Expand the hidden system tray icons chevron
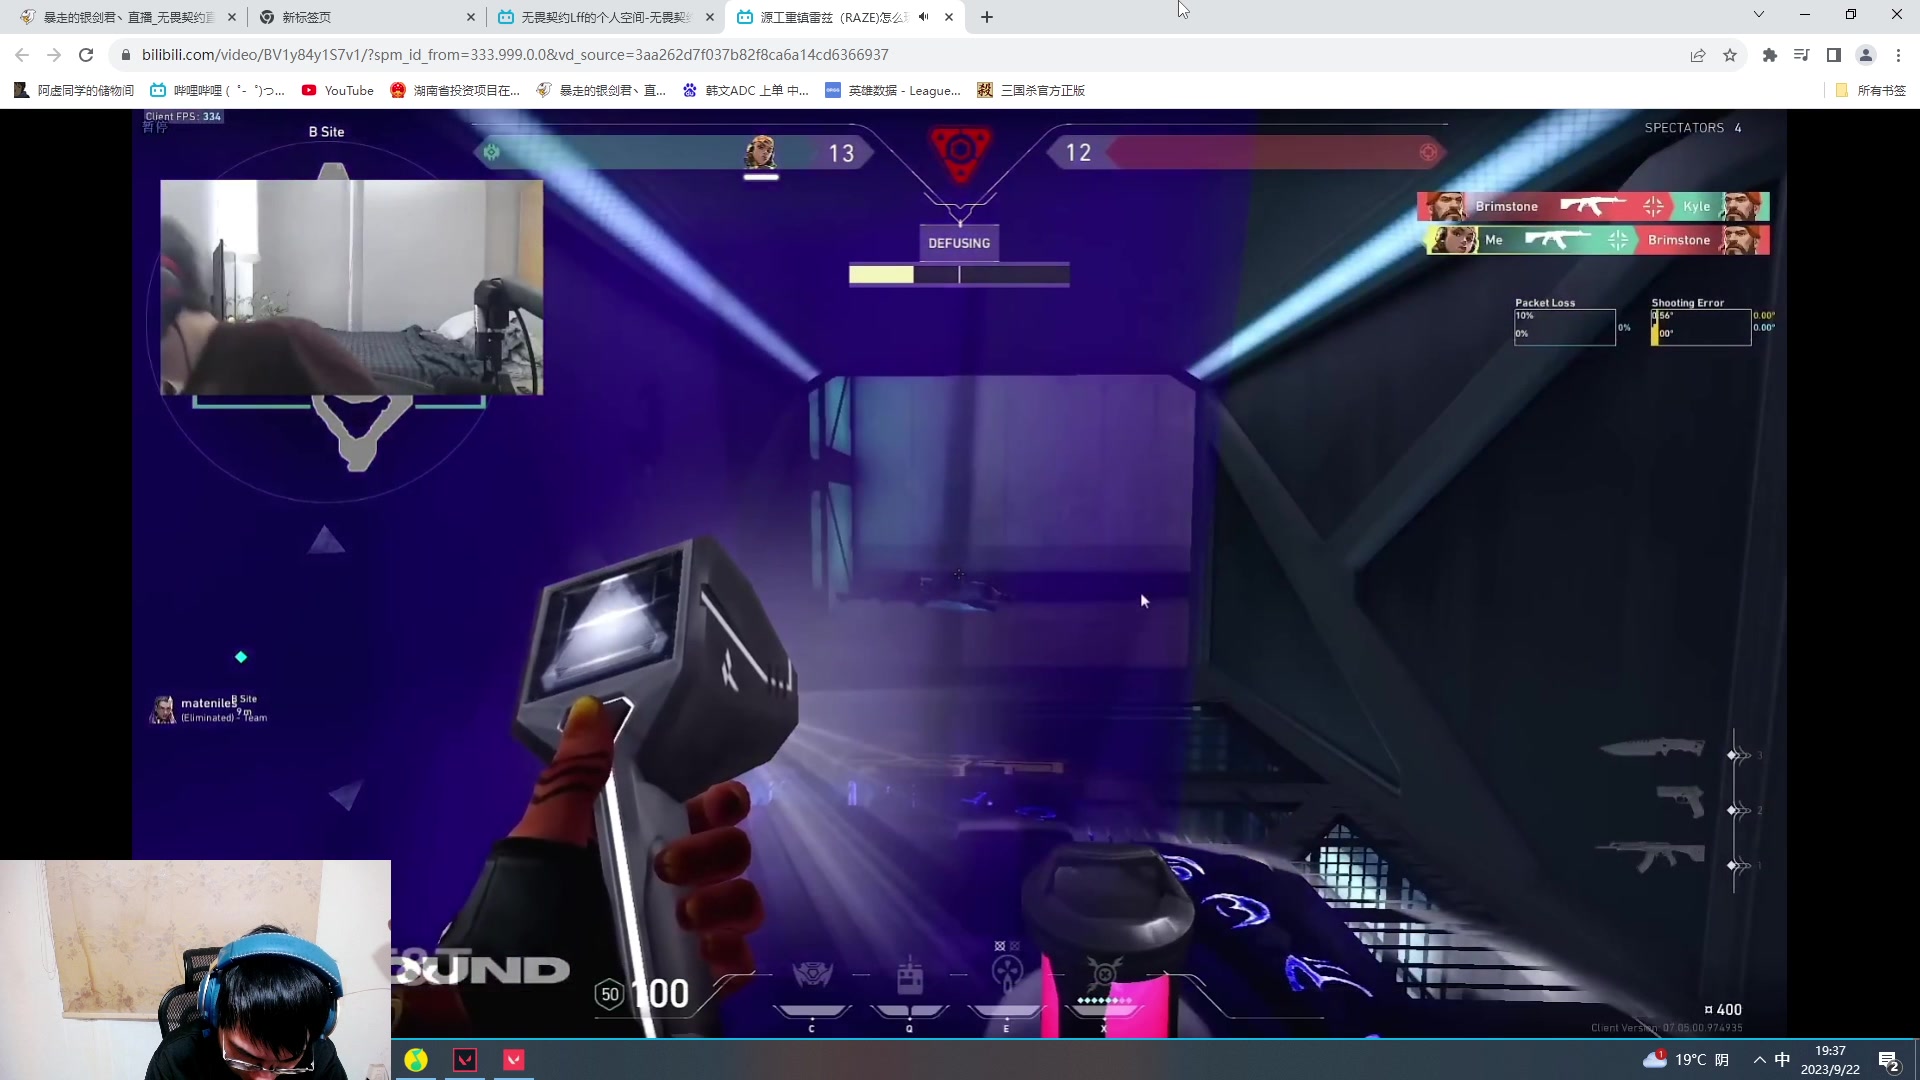1920x1080 pixels. (x=1759, y=1059)
